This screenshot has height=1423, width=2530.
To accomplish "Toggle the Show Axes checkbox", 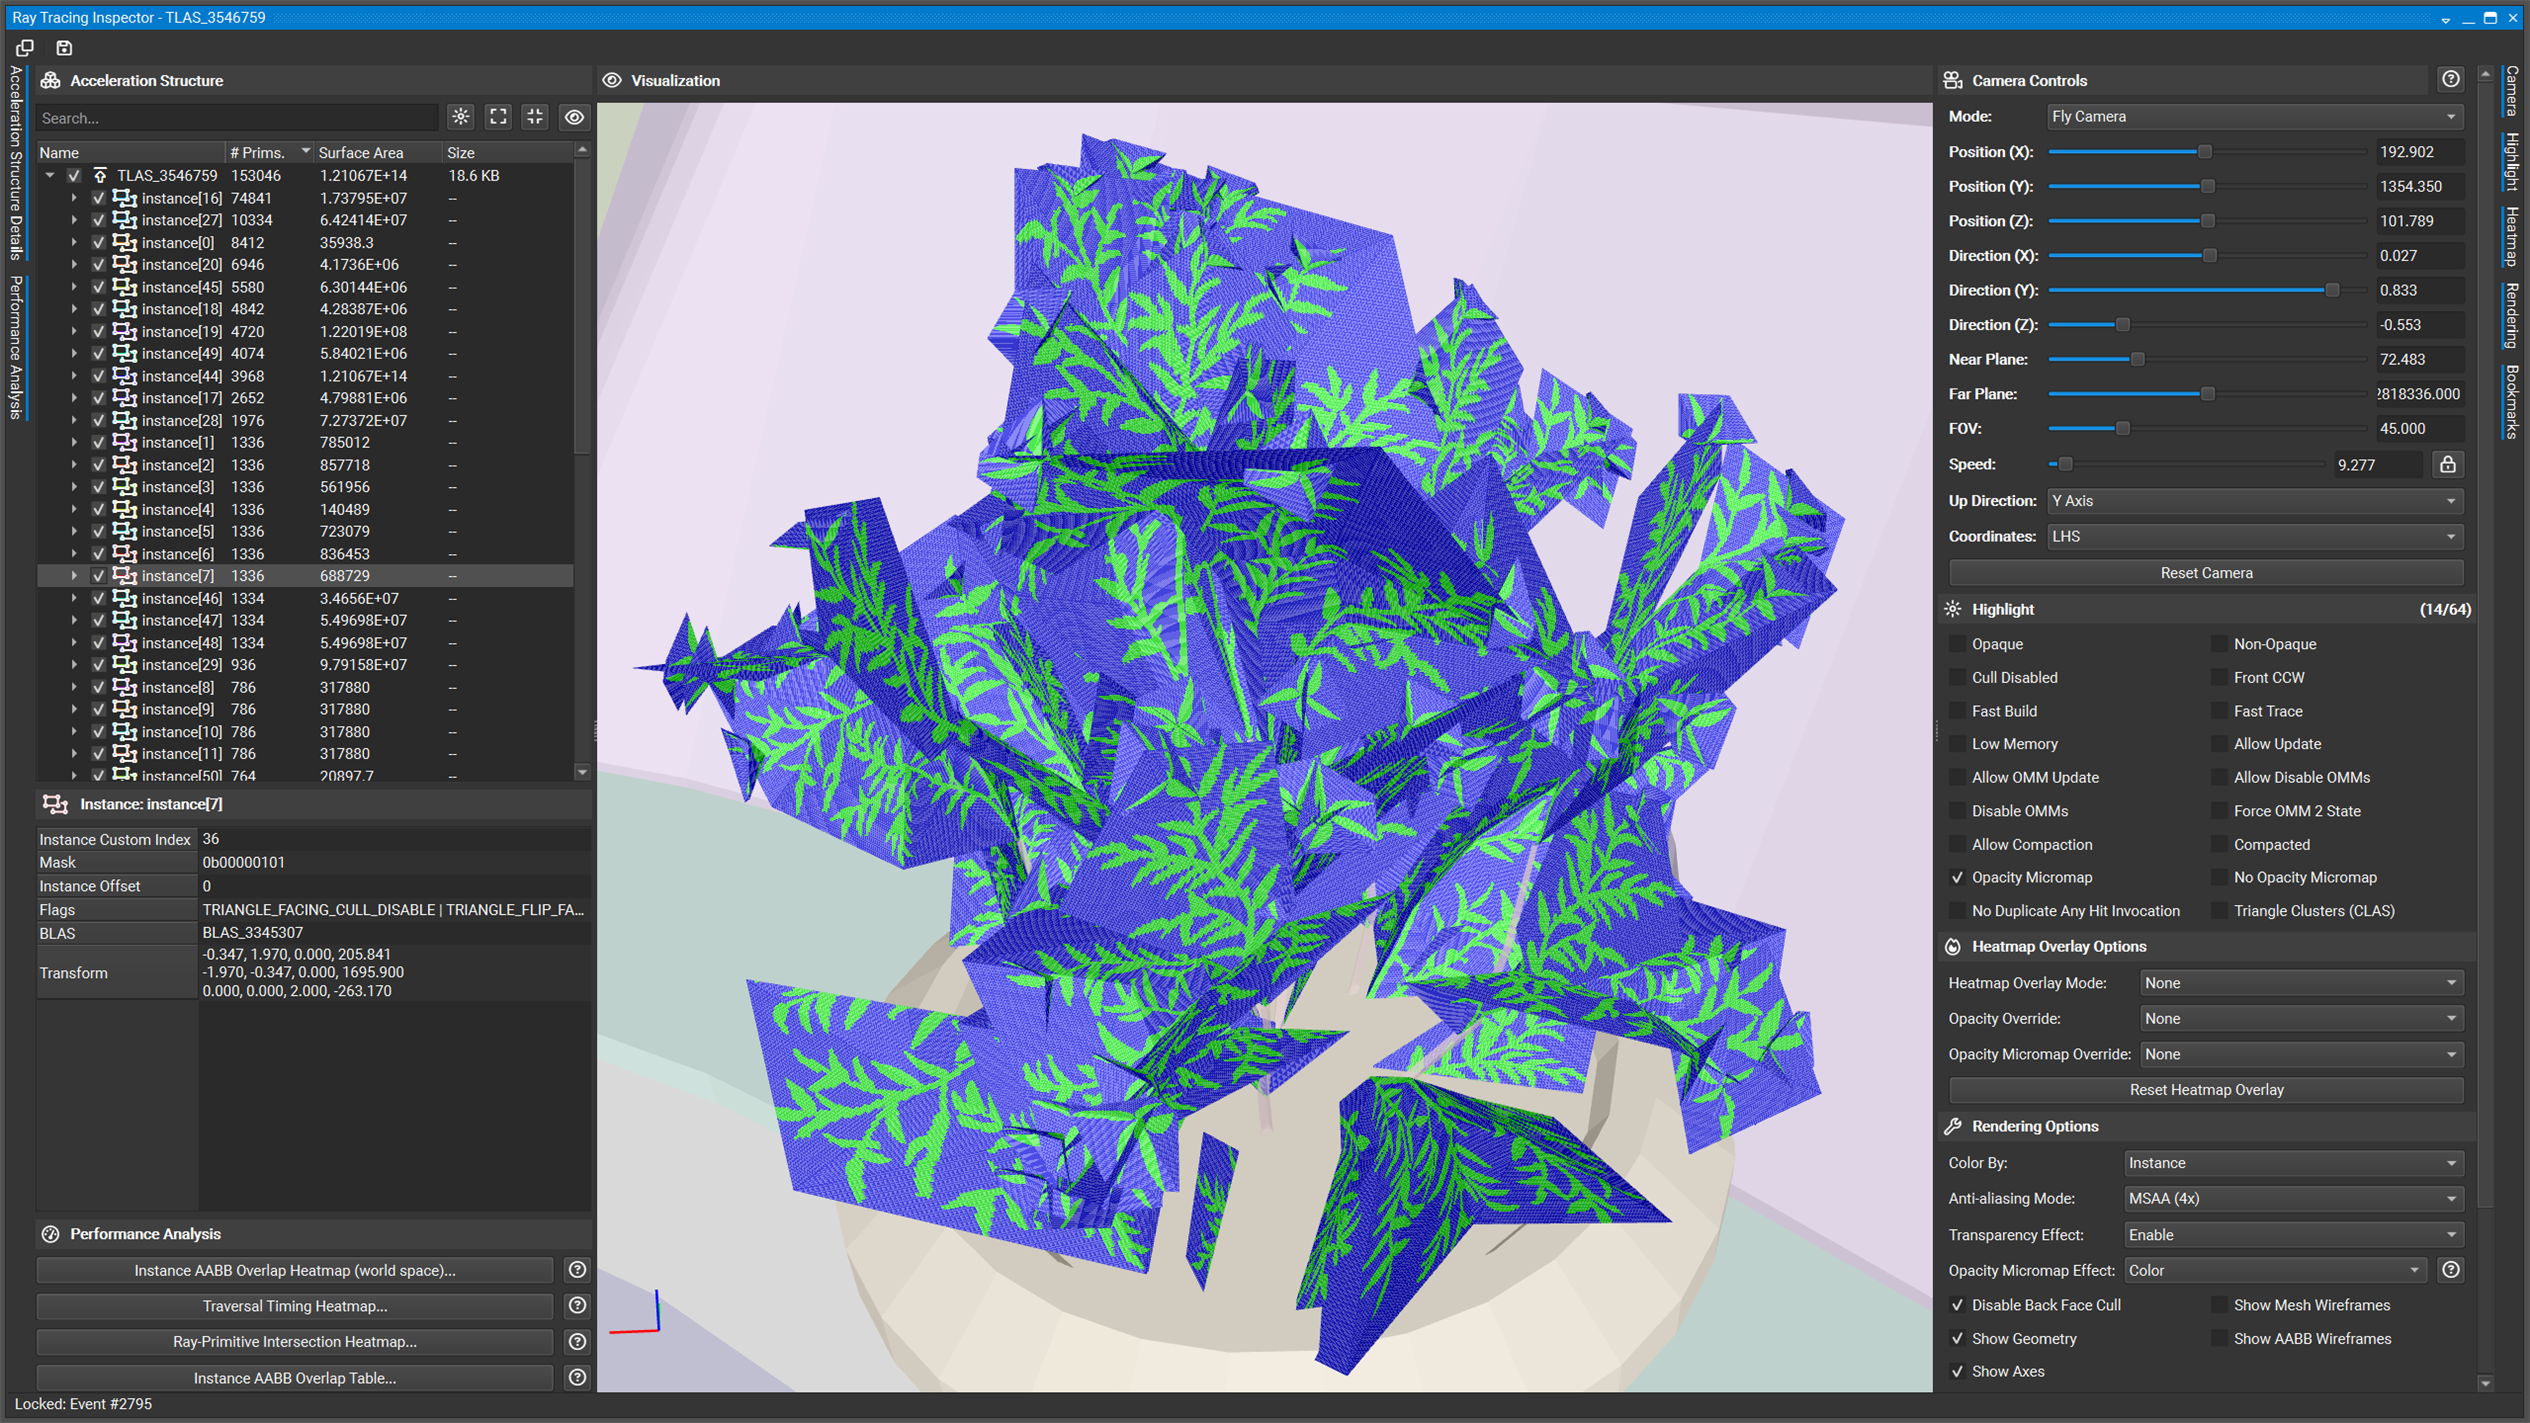I will pyautogui.click(x=1957, y=1371).
